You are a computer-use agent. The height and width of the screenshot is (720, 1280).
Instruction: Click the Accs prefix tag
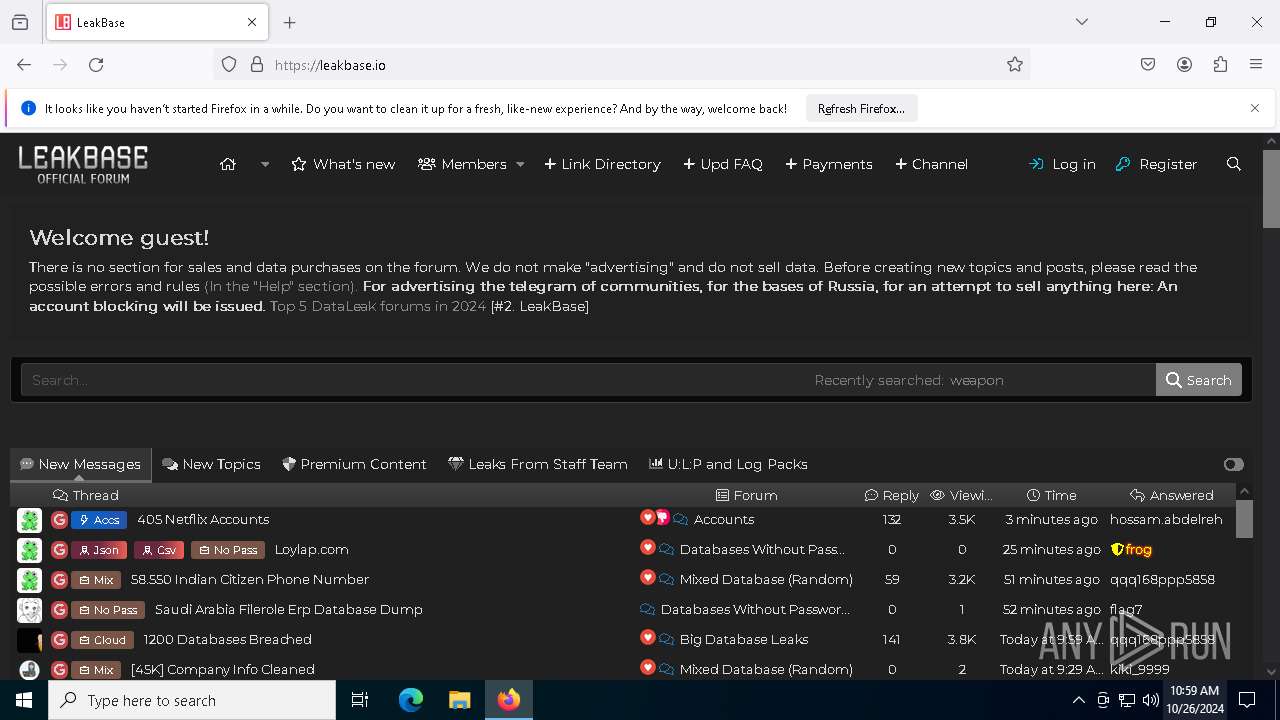pyautogui.click(x=98, y=519)
